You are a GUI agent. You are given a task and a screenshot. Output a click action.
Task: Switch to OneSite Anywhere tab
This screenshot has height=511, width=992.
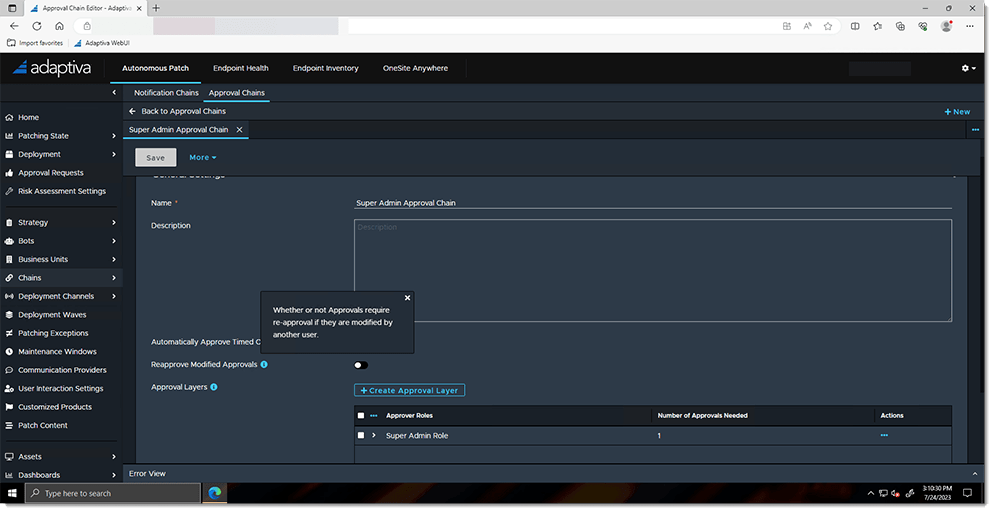[x=415, y=68]
